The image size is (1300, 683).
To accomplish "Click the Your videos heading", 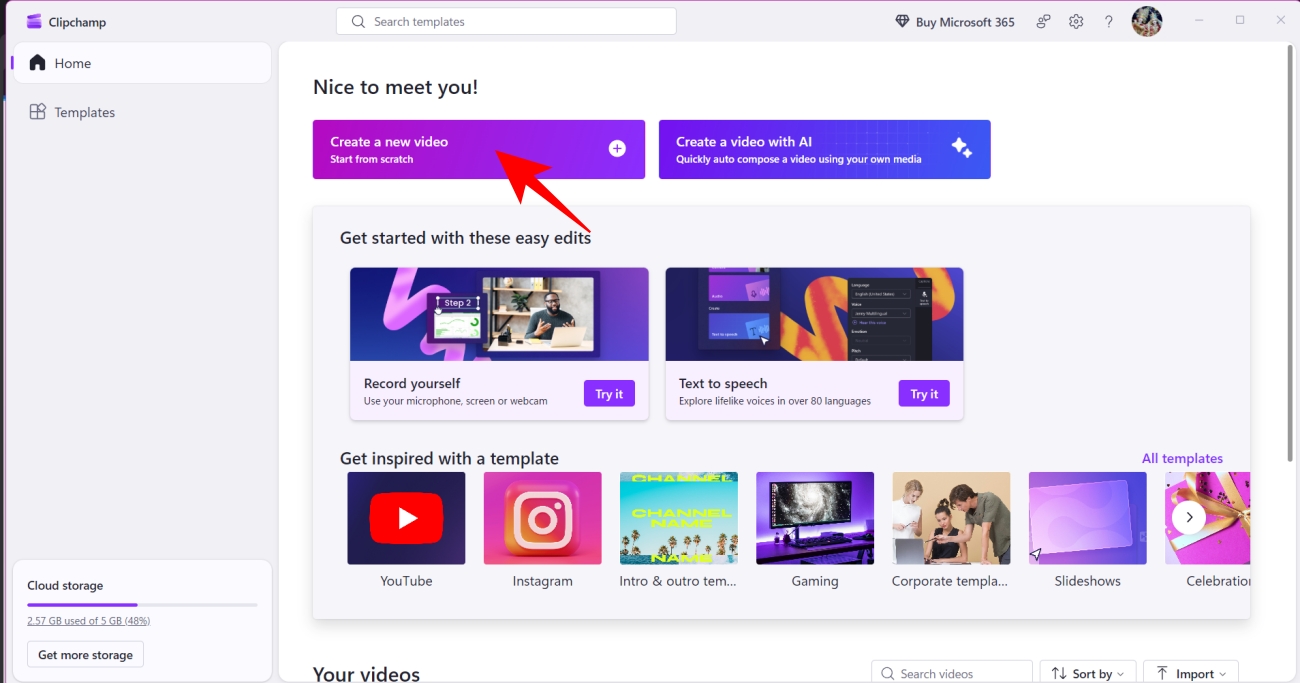I will [366, 674].
